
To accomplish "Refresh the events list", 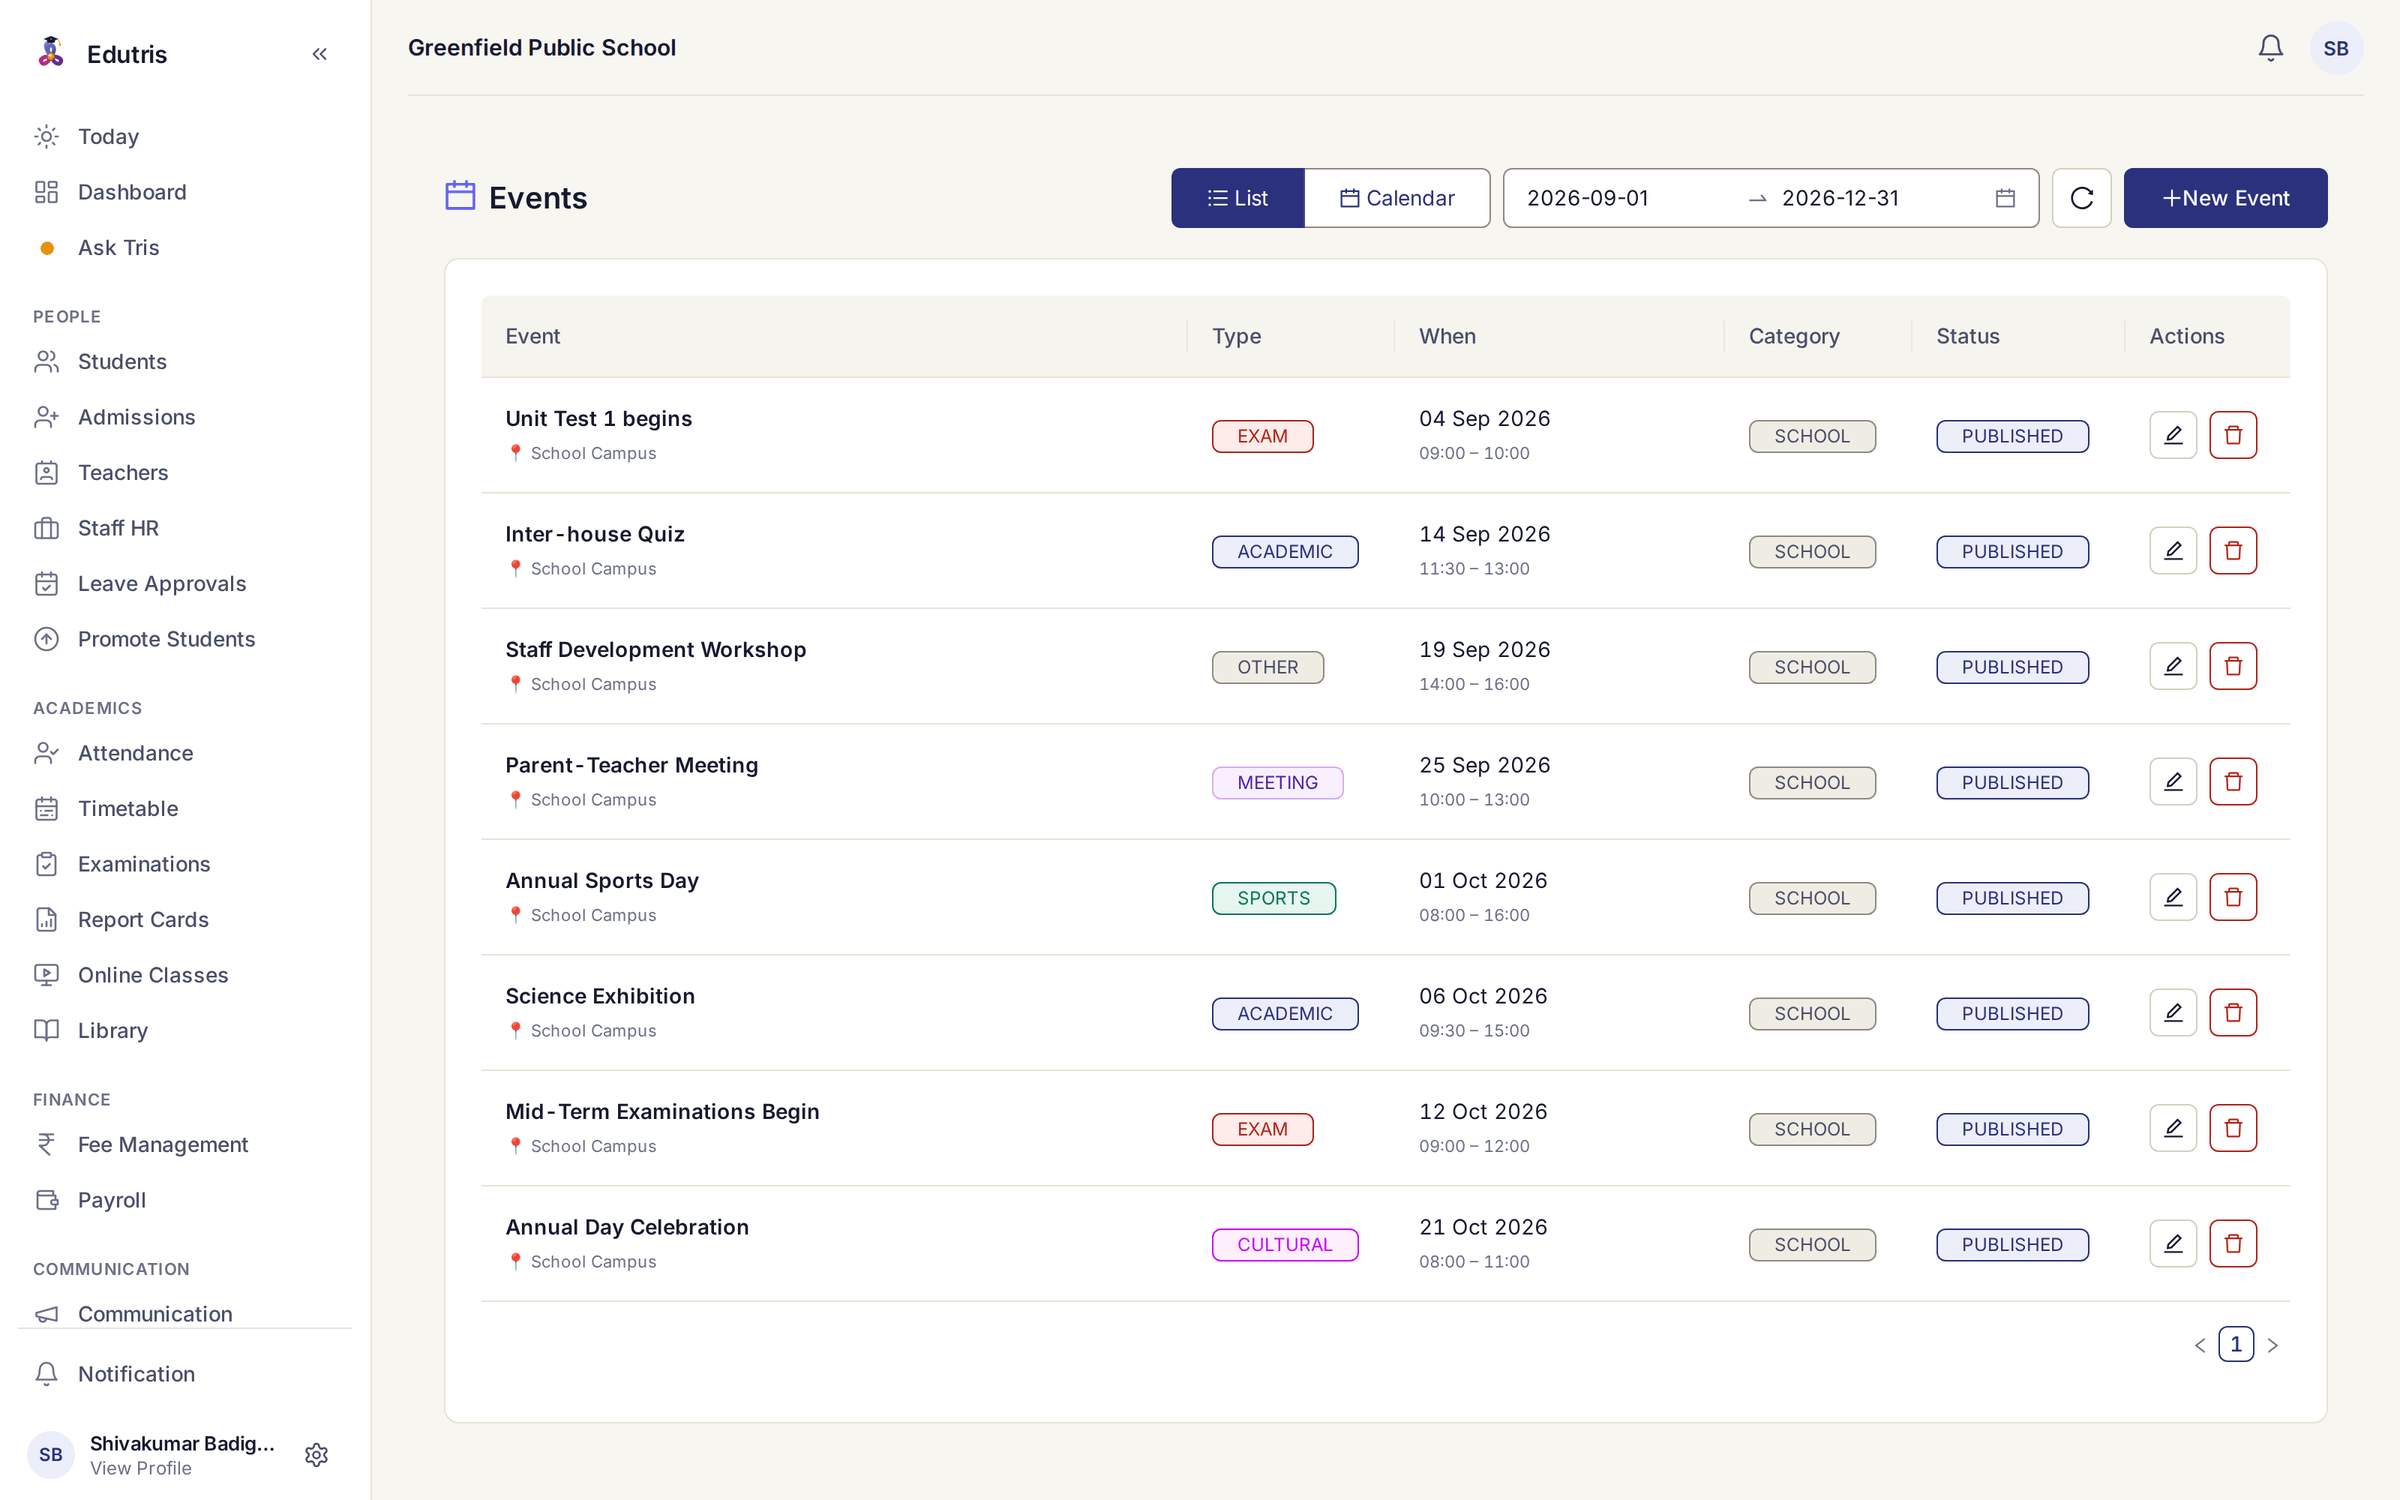I will coord(2081,198).
